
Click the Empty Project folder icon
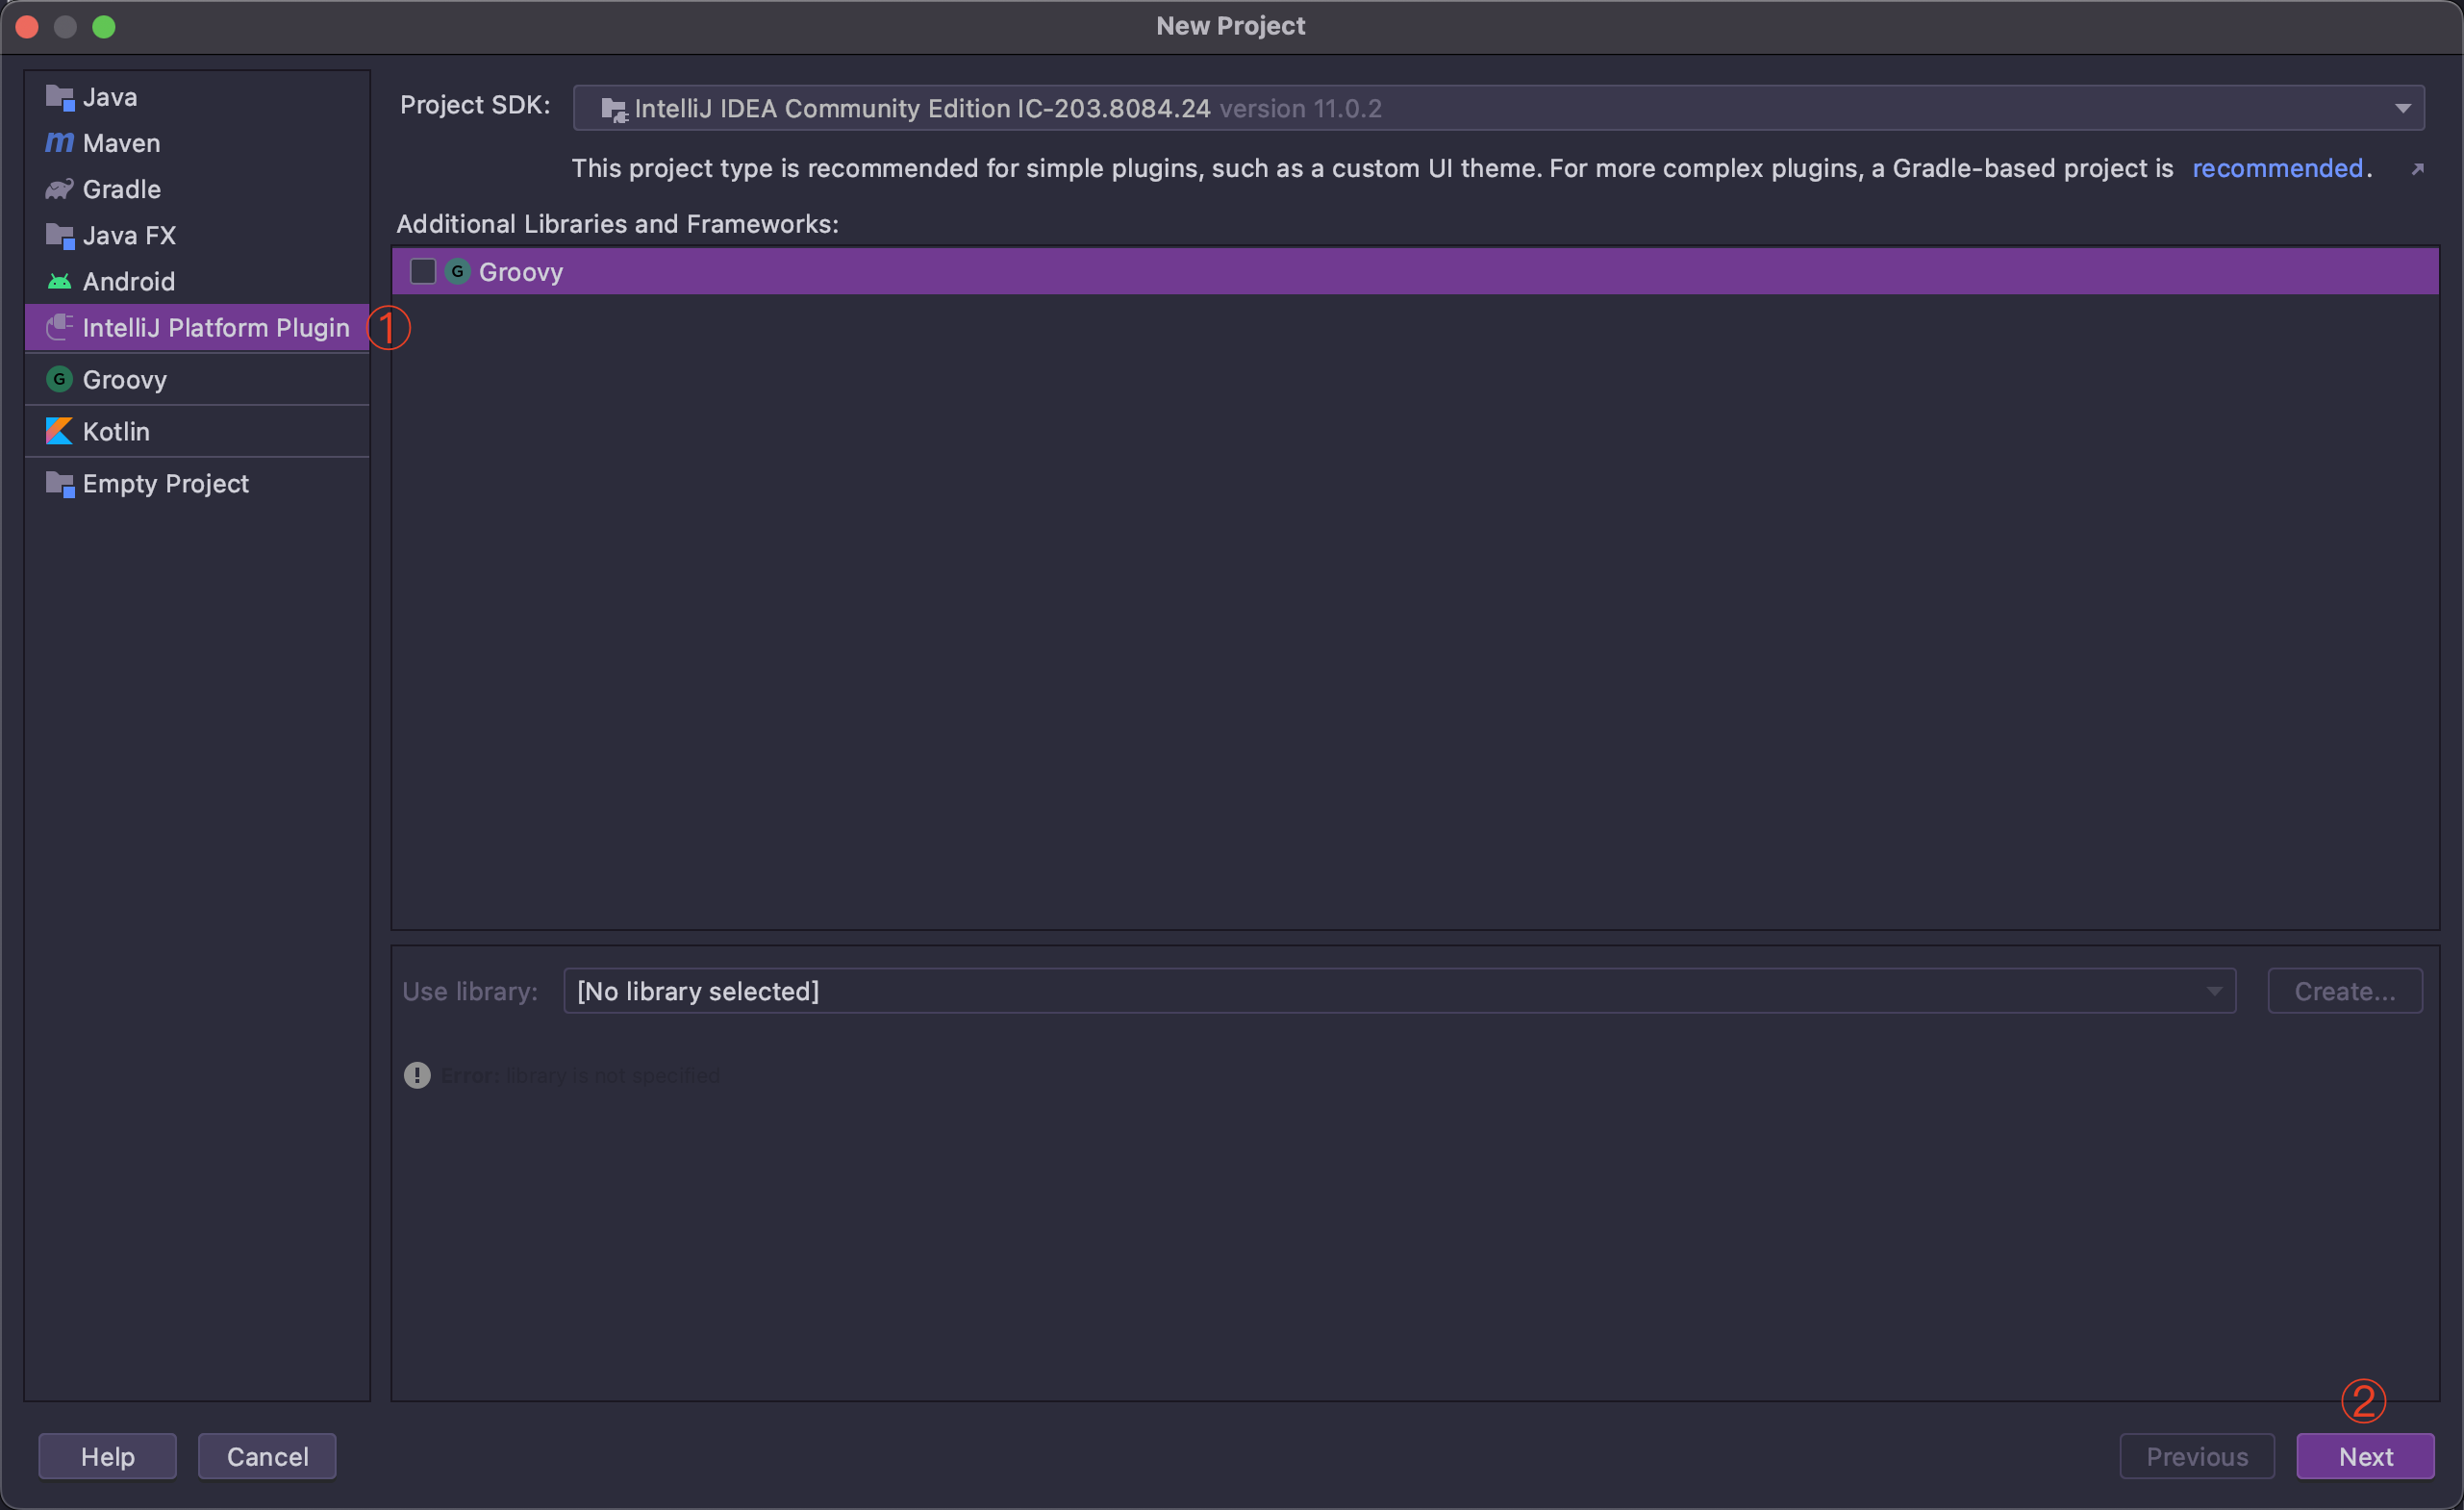(60, 484)
